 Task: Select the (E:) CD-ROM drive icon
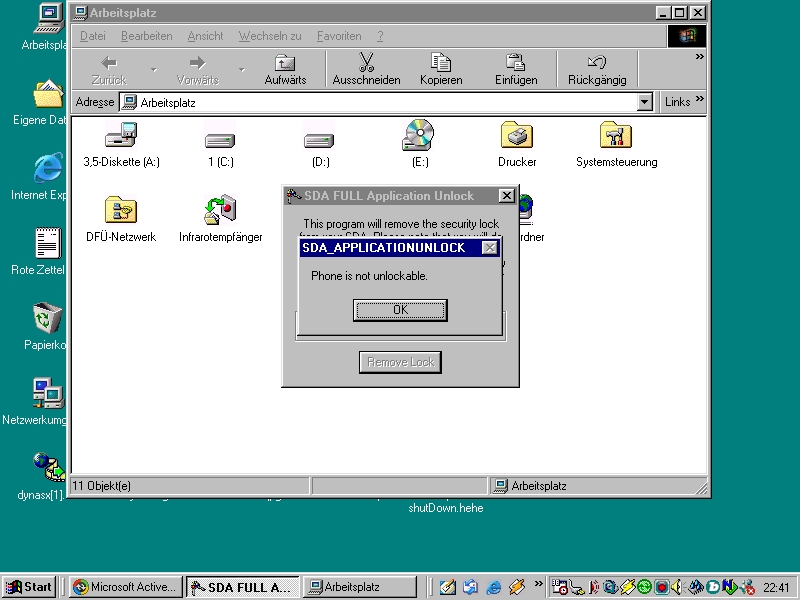pyautogui.click(x=418, y=135)
